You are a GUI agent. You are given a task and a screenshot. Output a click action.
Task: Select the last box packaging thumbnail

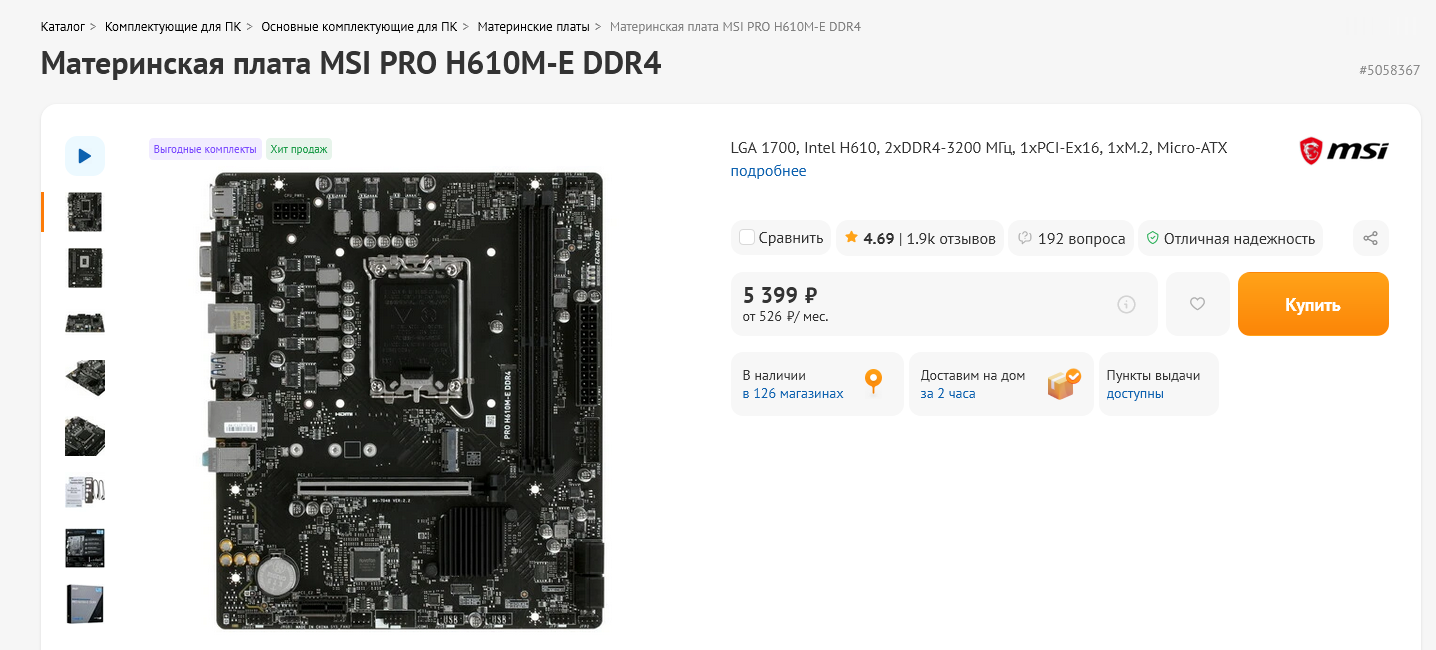pos(85,604)
